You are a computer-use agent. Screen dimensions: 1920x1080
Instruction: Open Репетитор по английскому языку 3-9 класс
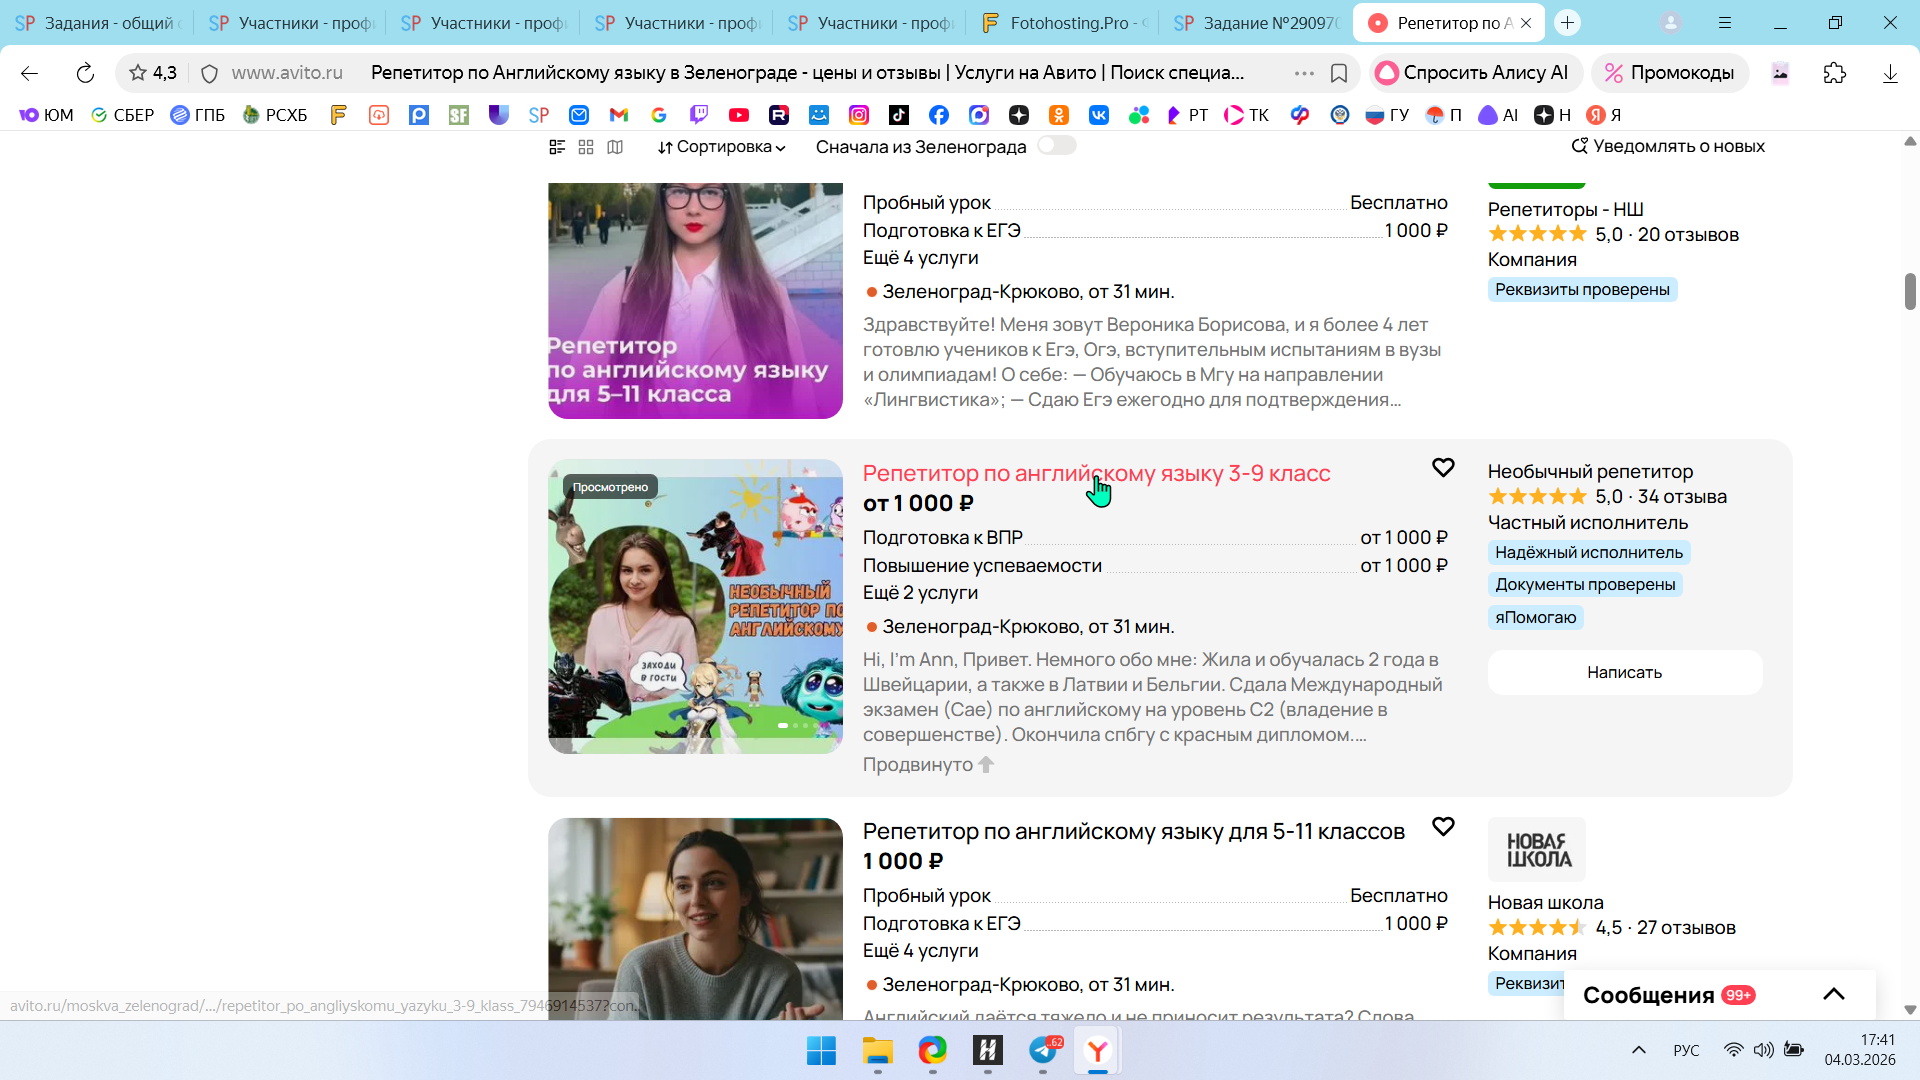1096,473
